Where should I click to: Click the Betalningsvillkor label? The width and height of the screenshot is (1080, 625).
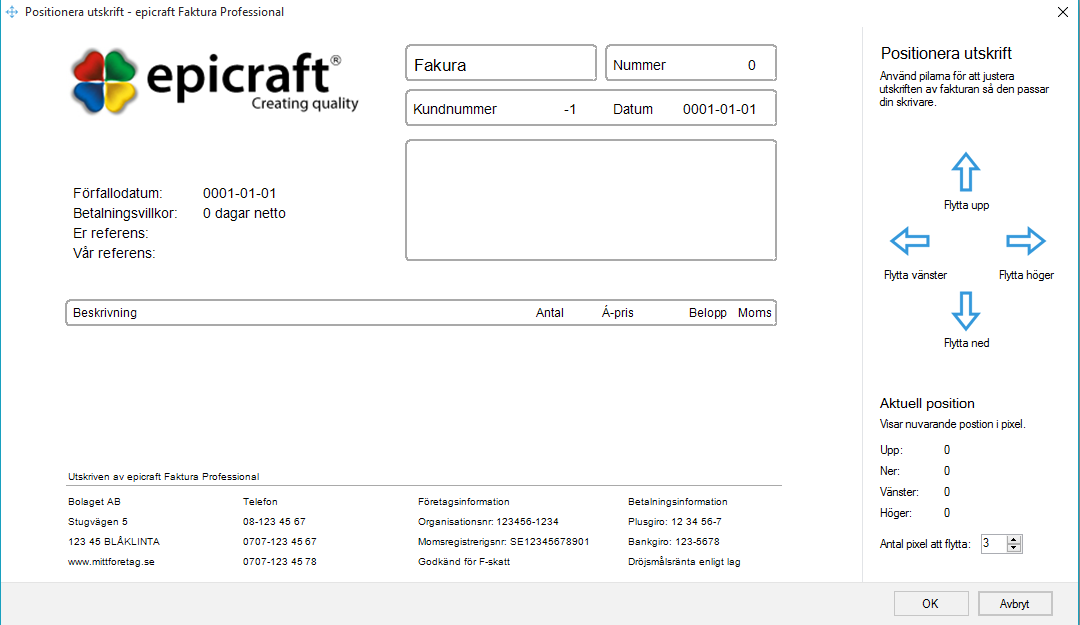125,213
